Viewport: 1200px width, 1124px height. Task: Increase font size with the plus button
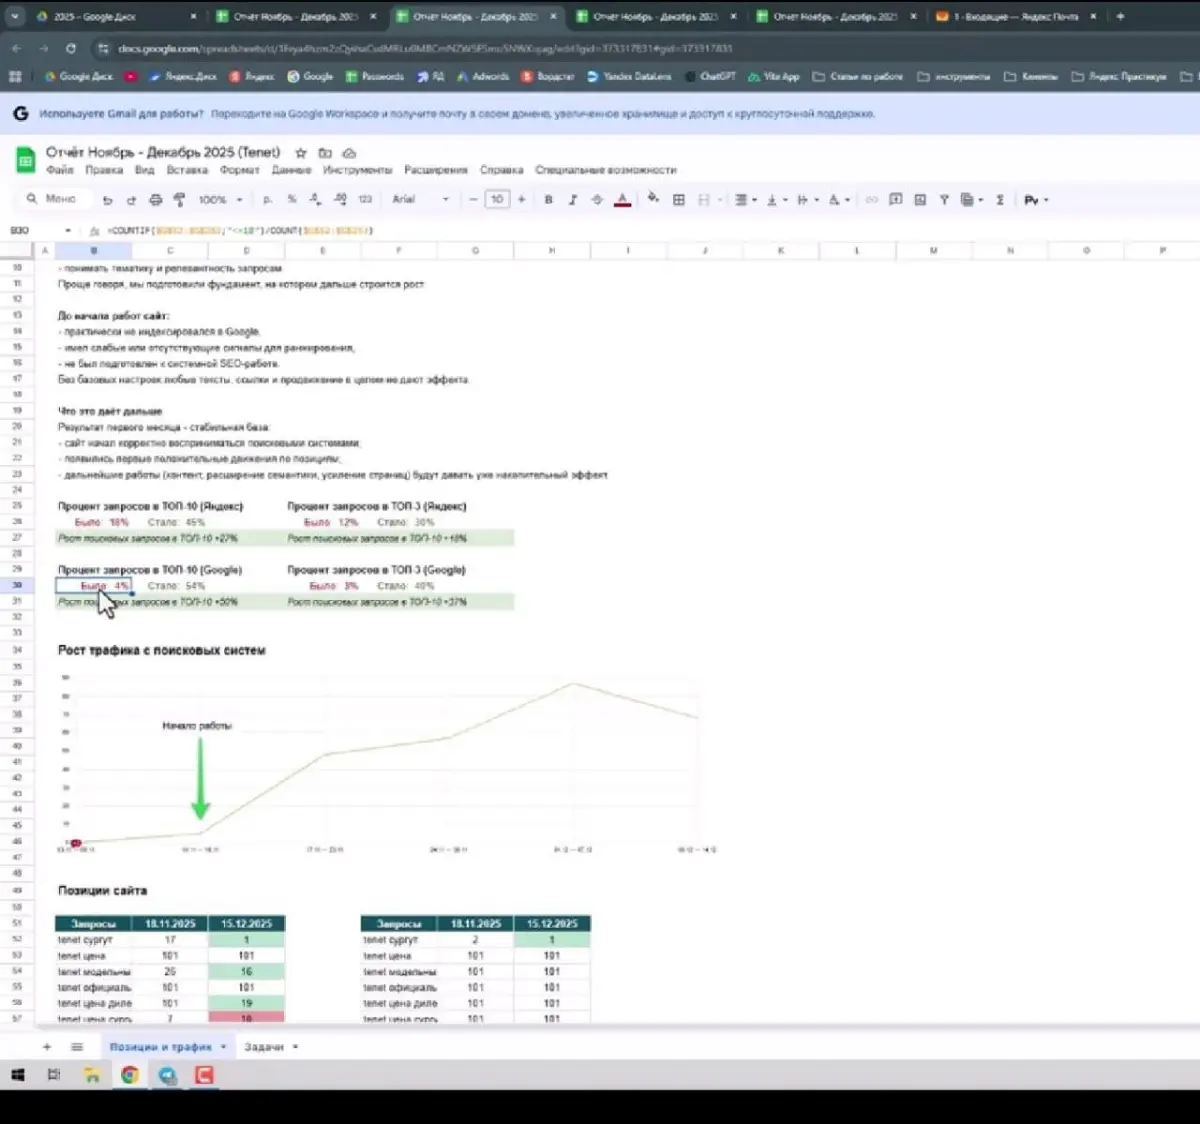tap(521, 200)
